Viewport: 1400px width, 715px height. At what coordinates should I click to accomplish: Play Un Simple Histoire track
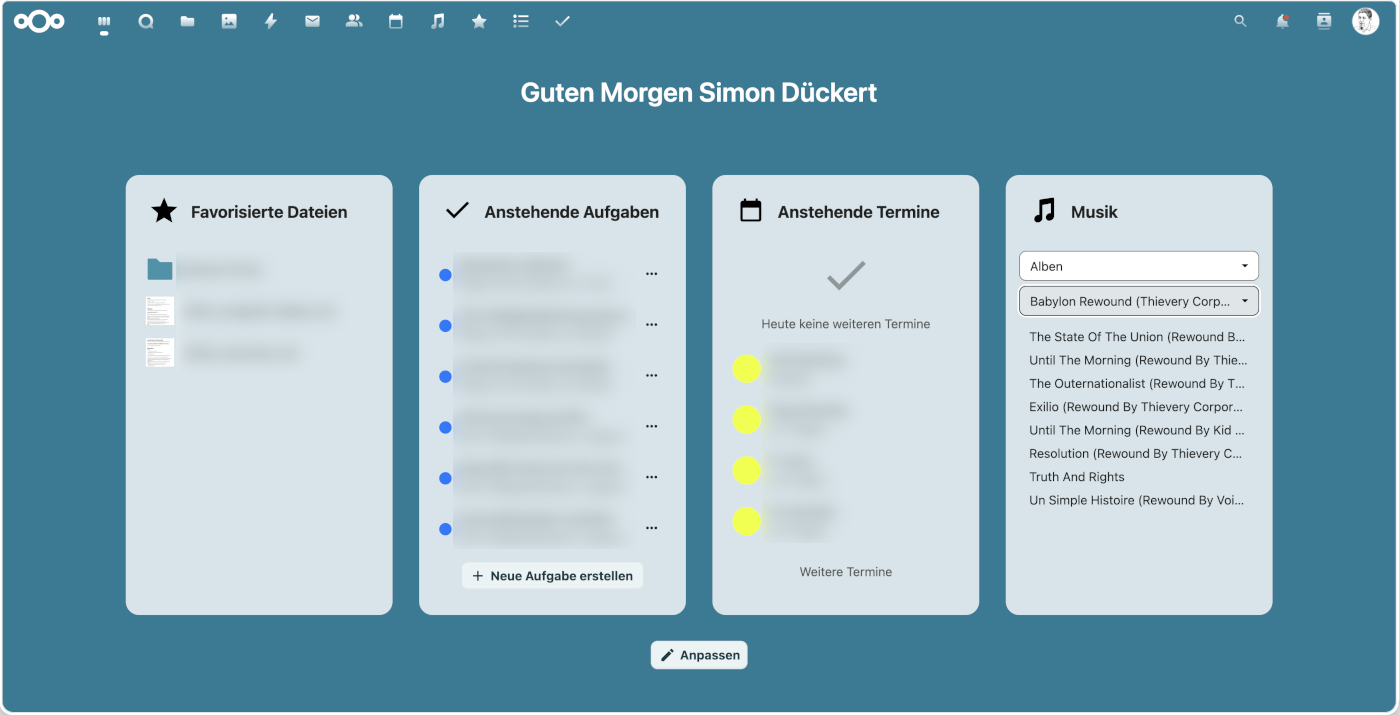pos(1139,500)
